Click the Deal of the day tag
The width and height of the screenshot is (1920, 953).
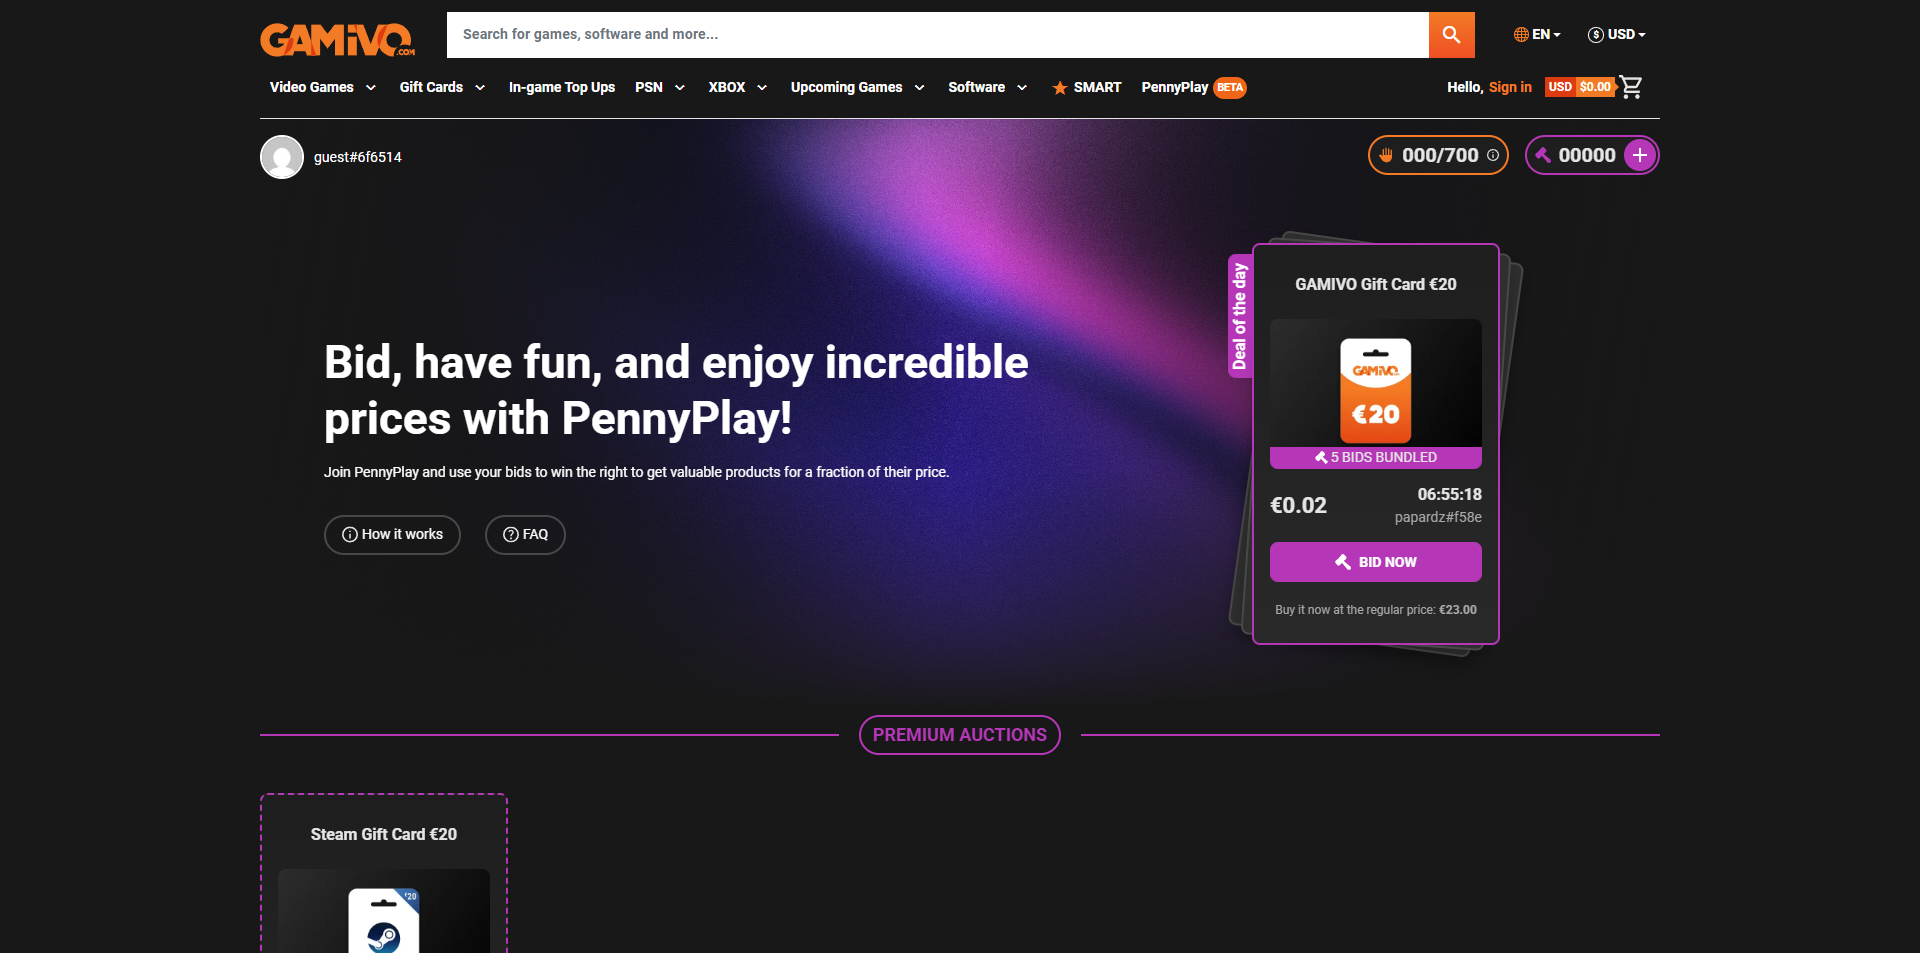click(1240, 316)
